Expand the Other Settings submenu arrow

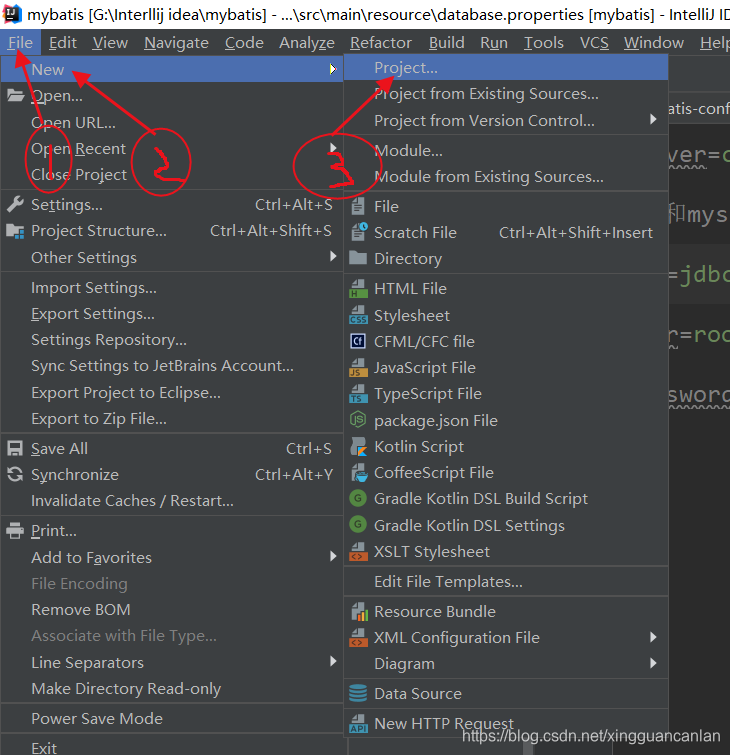click(333, 257)
